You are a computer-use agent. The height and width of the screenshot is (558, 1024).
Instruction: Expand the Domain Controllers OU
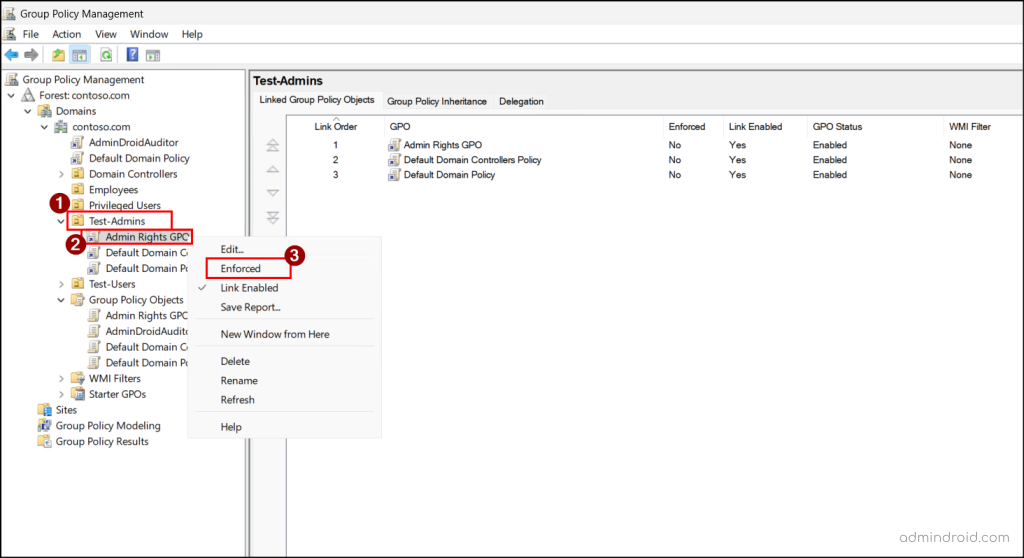(61, 174)
